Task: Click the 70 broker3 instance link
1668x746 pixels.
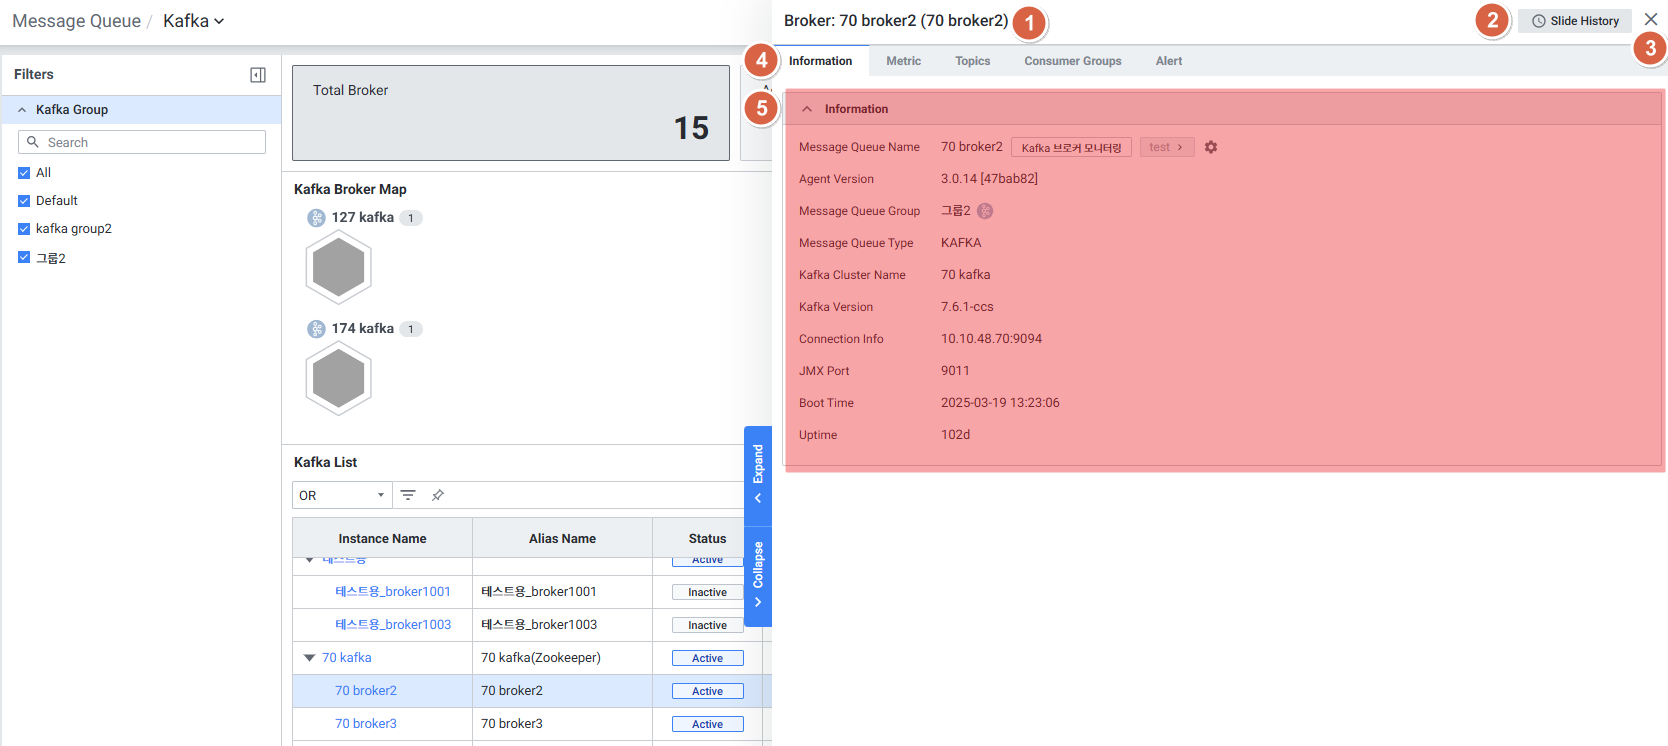Action: [x=366, y=724]
